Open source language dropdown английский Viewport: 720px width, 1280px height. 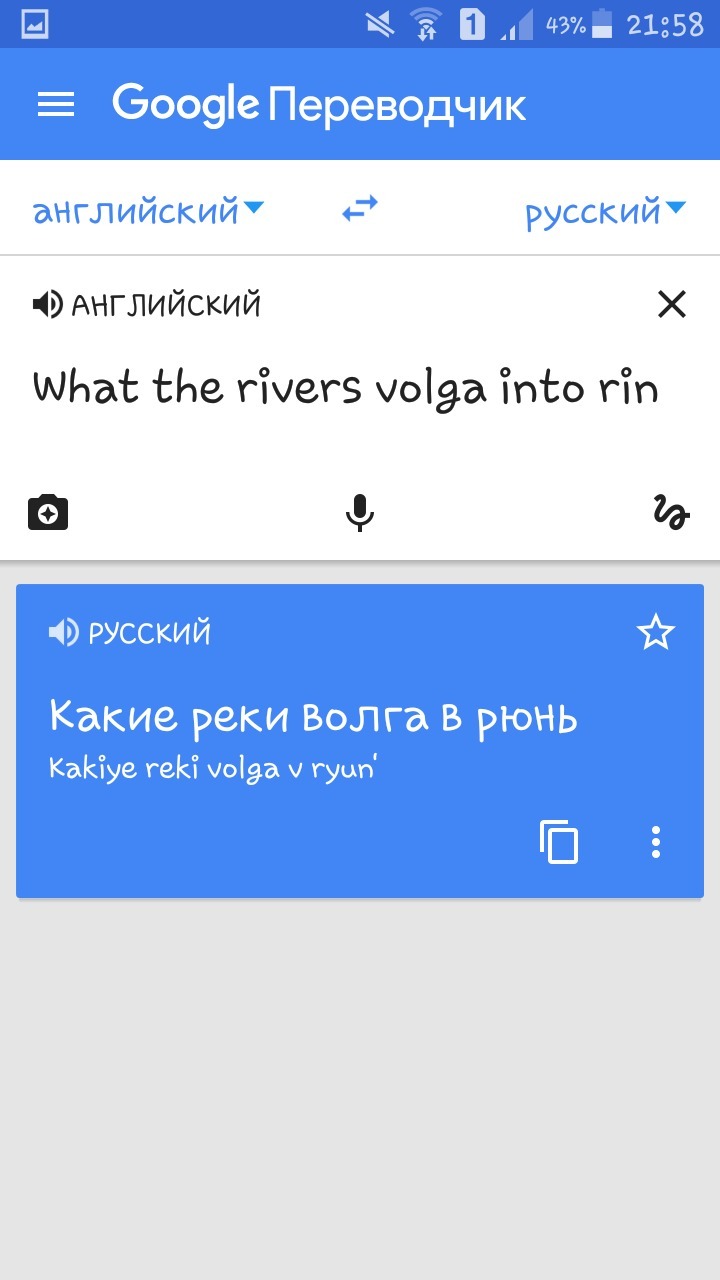pos(148,210)
